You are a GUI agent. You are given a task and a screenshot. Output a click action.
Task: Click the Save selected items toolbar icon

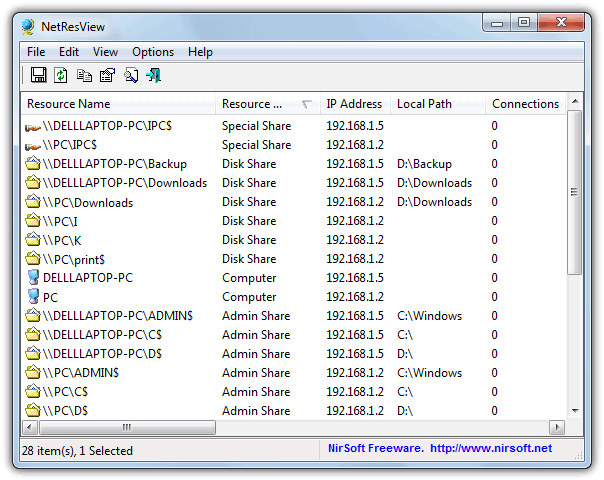tap(38, 75)
